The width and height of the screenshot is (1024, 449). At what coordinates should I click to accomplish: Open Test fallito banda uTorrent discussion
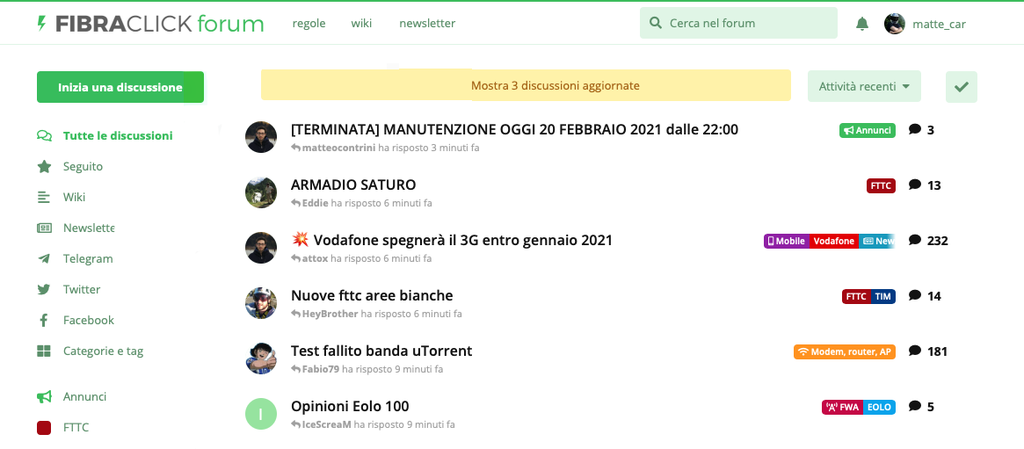[381, 351]
